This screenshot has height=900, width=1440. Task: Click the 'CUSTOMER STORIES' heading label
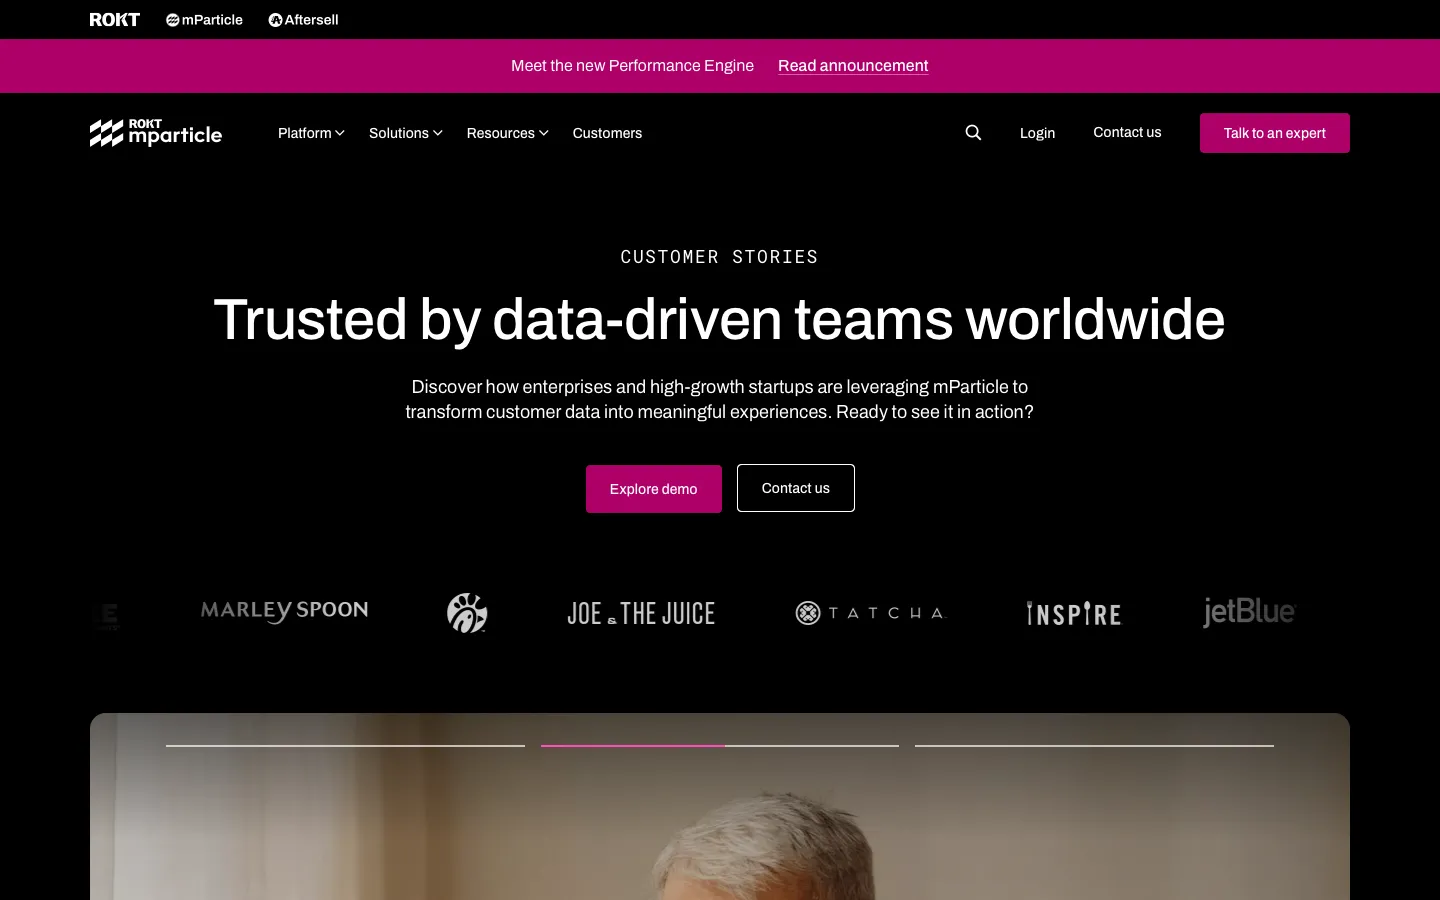pyautogui.click(x=720, y=257)
